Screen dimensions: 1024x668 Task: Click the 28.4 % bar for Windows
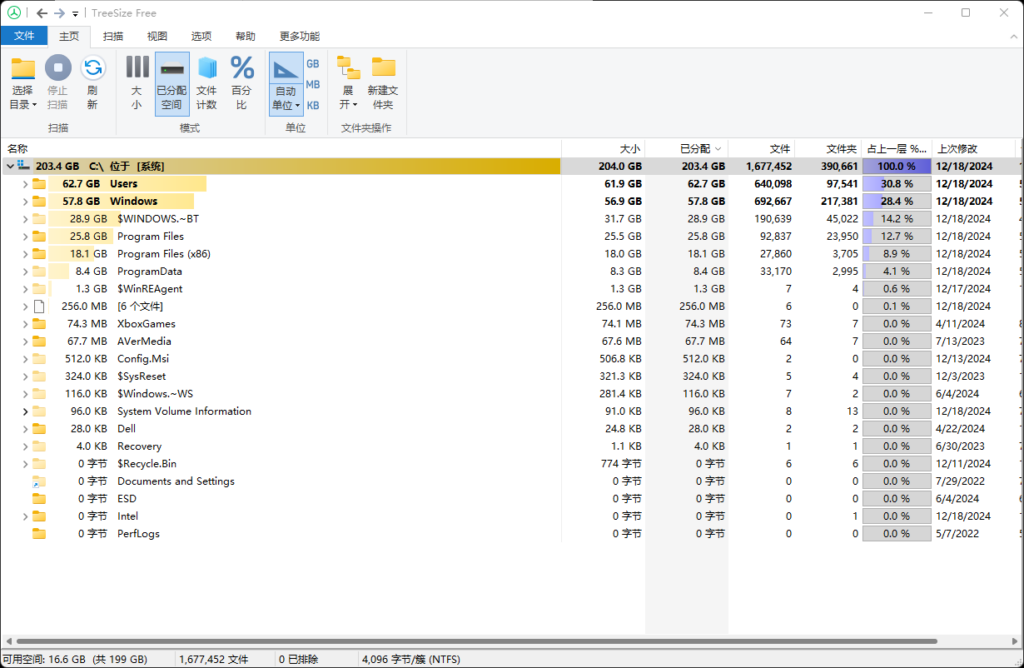pyautogui.click(x=897, y=202)
